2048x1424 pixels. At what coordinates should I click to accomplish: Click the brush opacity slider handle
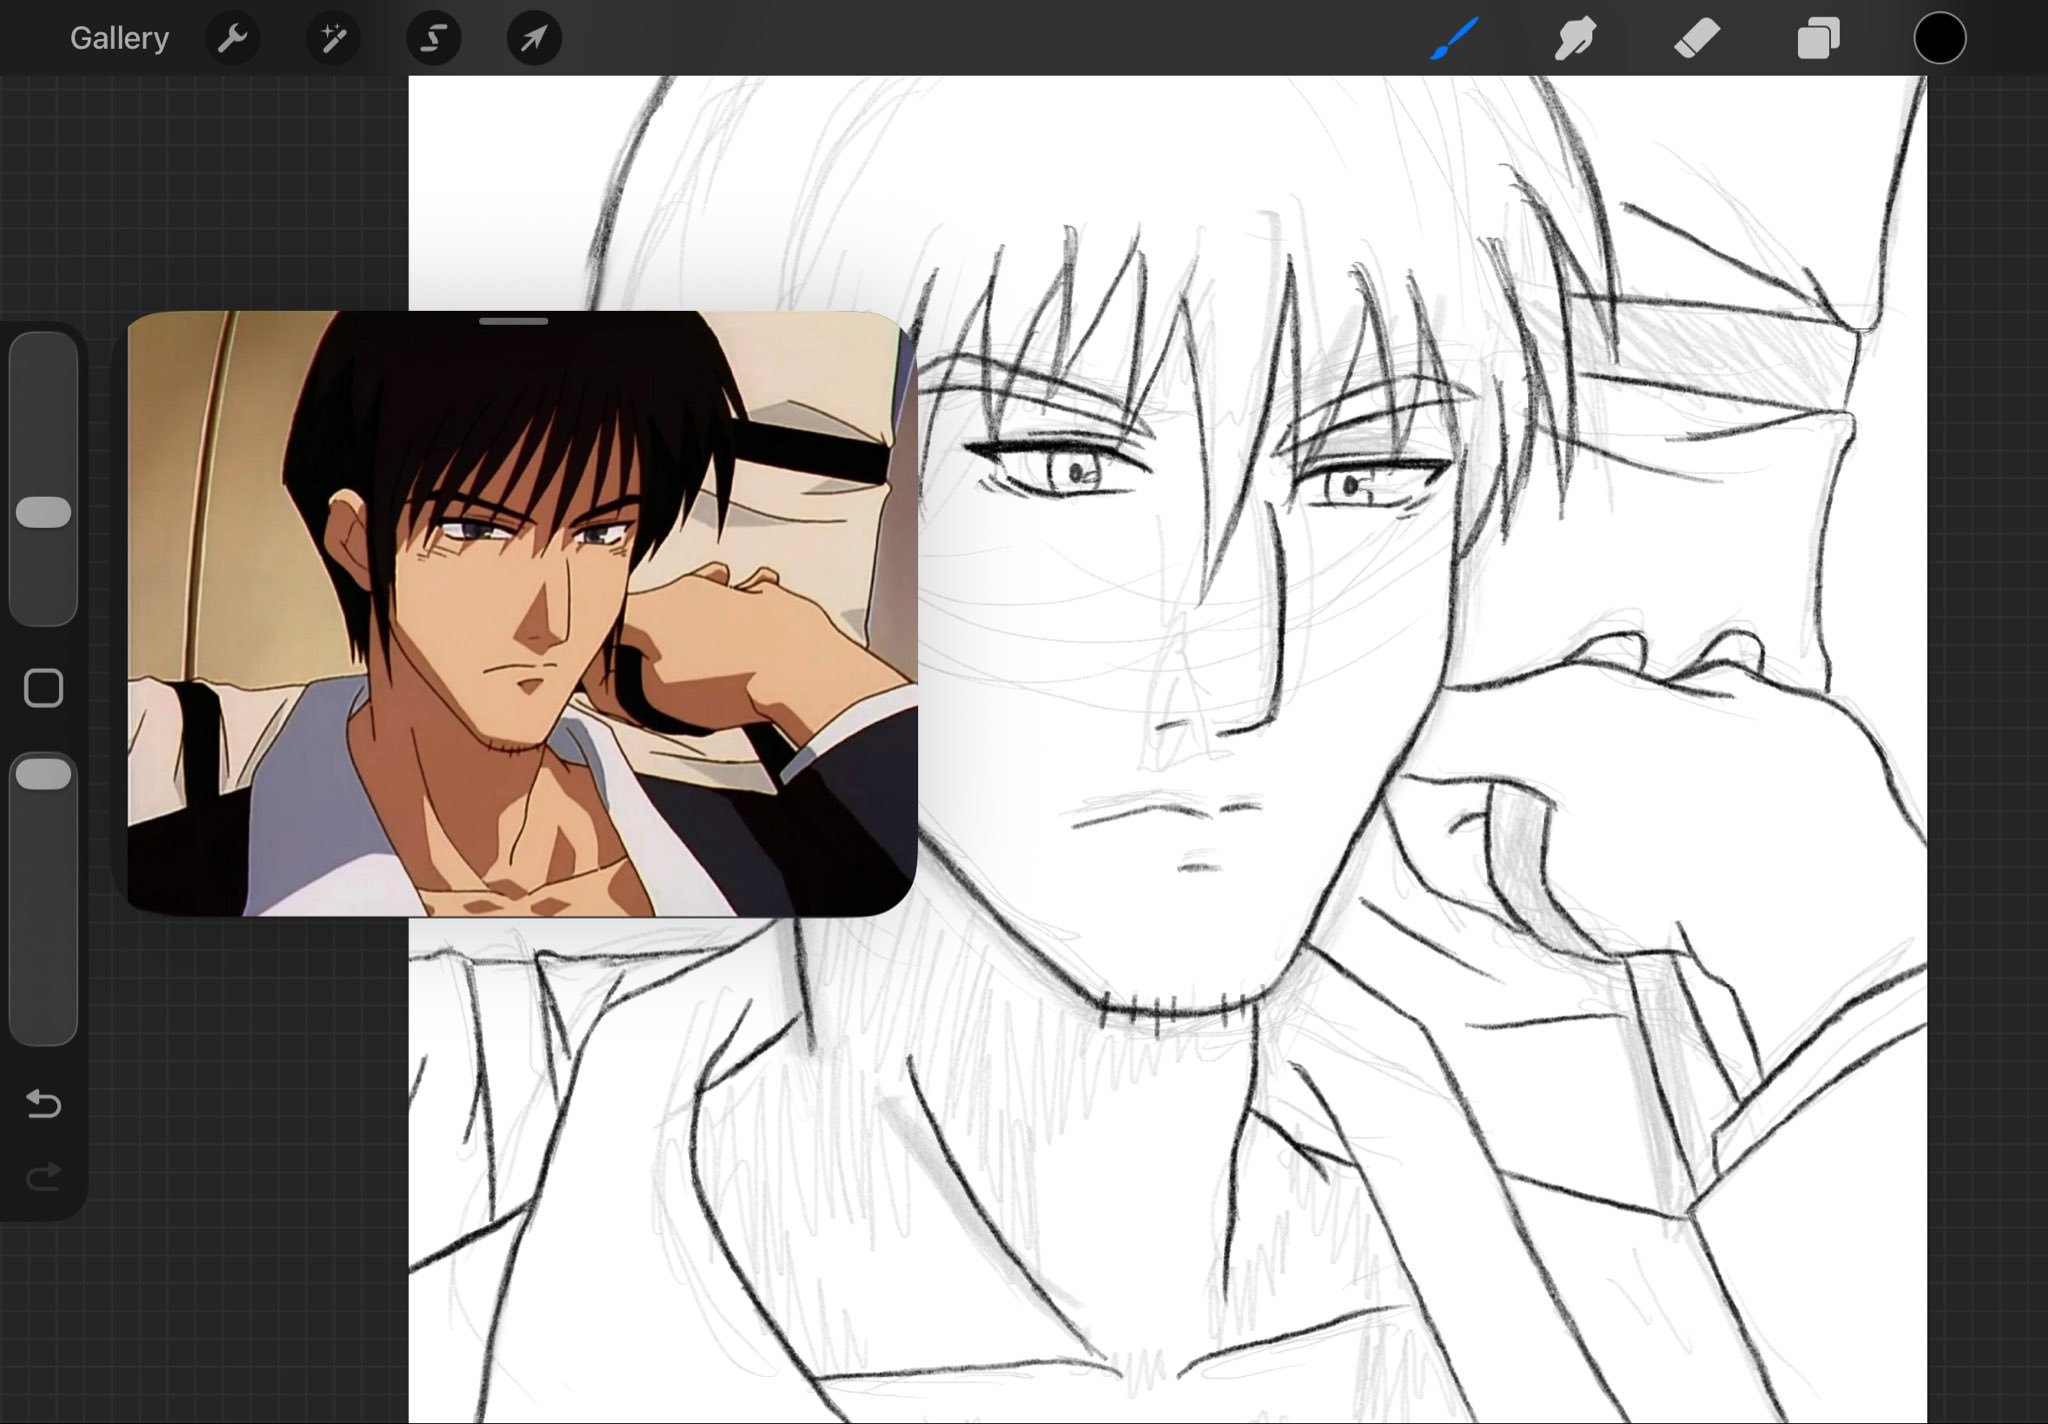pos(44,774)
